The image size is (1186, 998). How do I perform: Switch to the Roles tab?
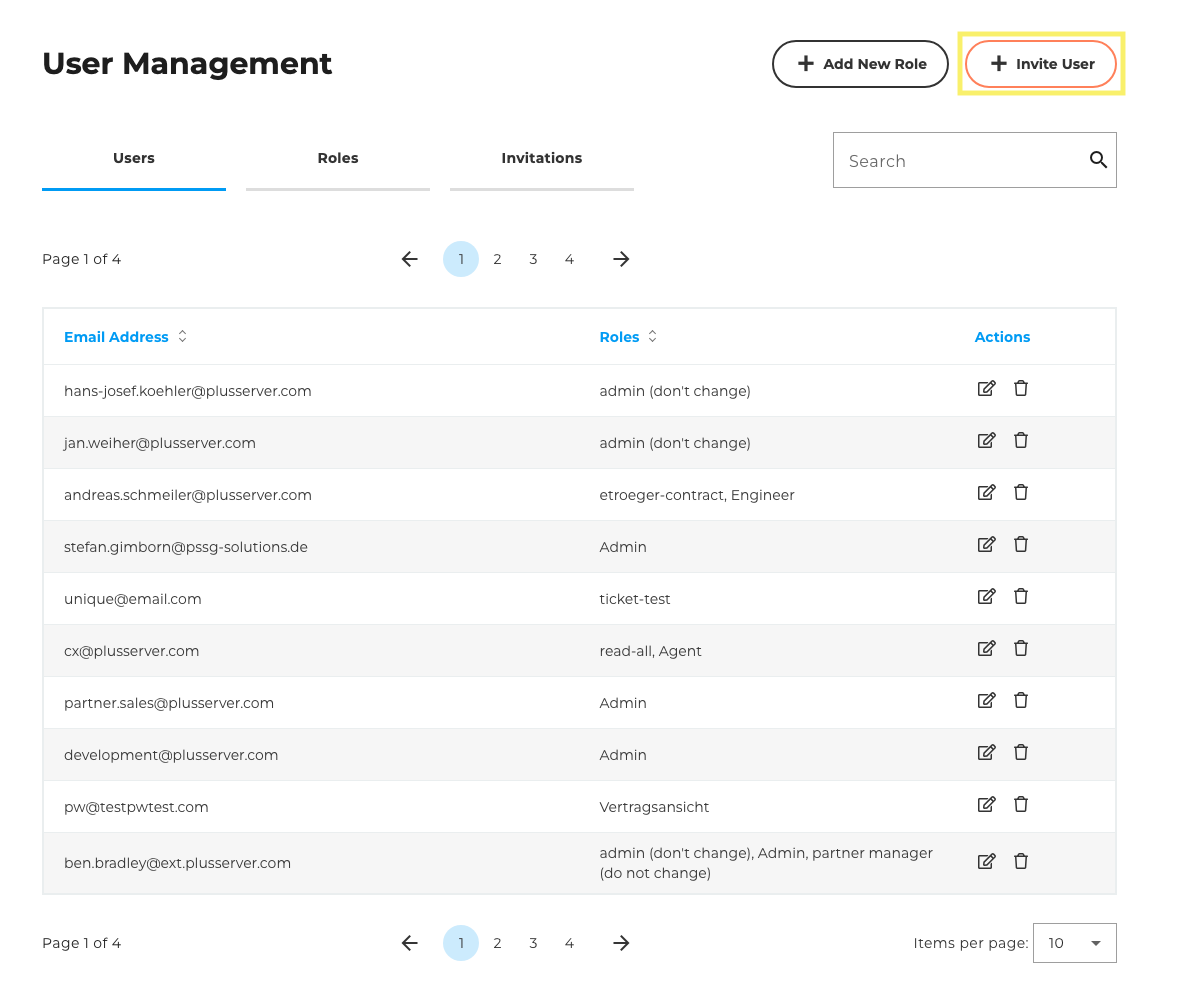click(337, 158)
